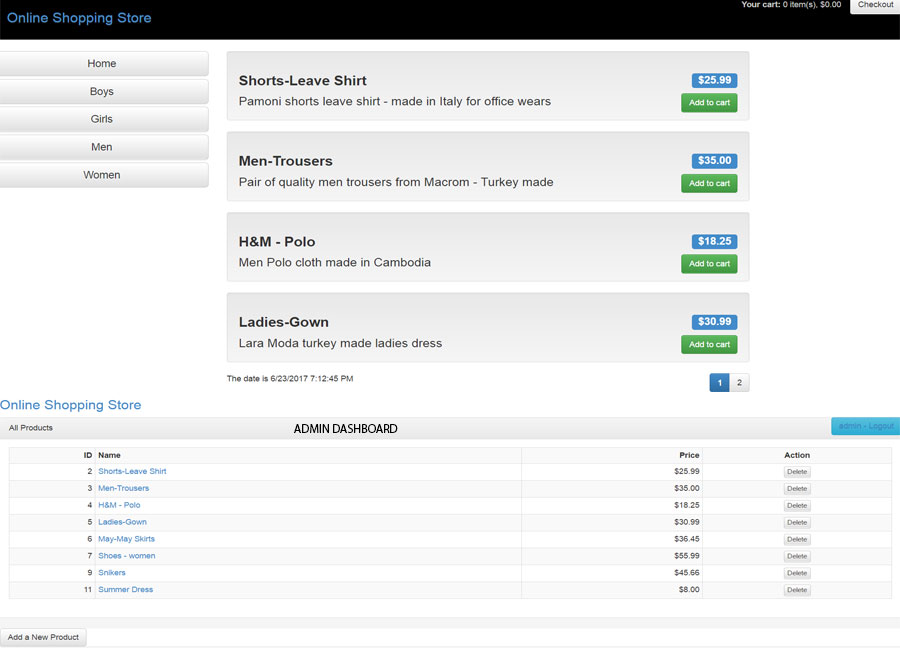Click the admin - Logout button
The height and width of the screenshot is (650, 900).
click(x=865, y=426)
